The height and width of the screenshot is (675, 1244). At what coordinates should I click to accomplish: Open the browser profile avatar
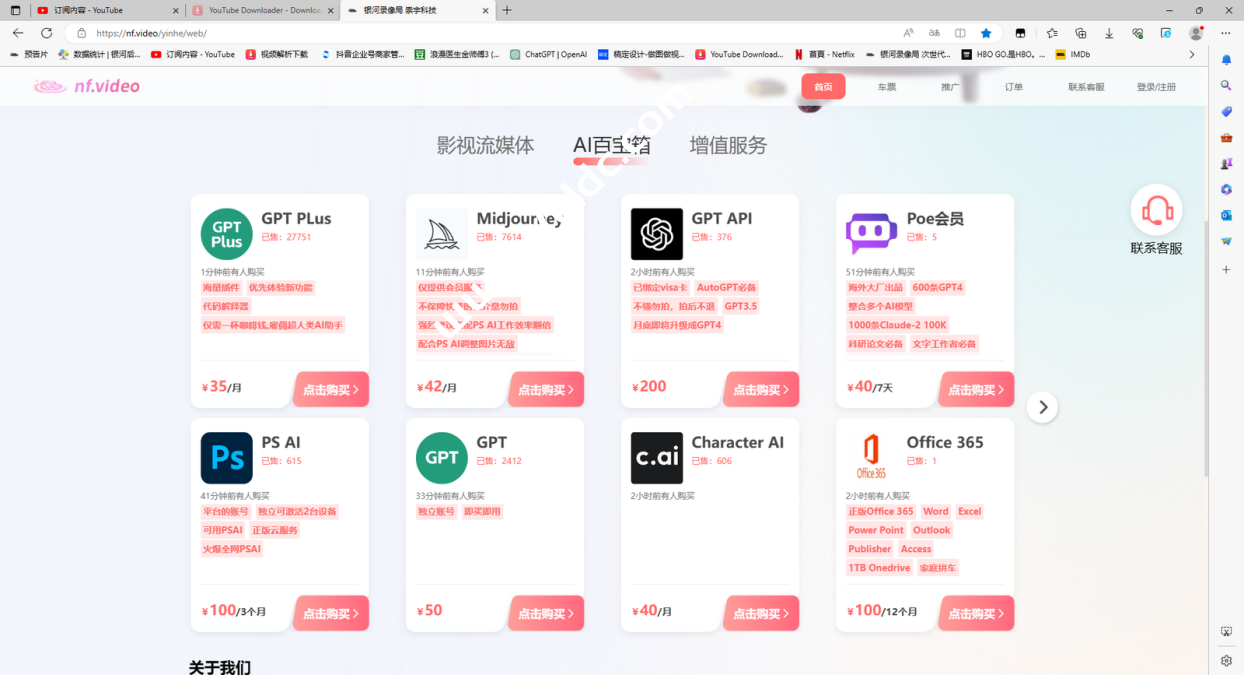point(1196,33)
